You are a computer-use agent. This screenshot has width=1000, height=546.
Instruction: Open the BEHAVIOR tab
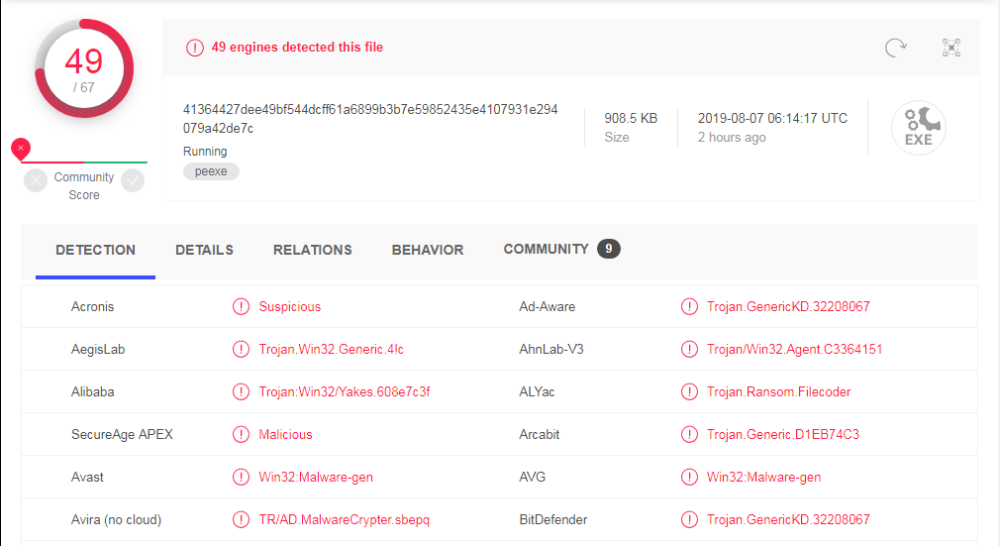point(427,250)
